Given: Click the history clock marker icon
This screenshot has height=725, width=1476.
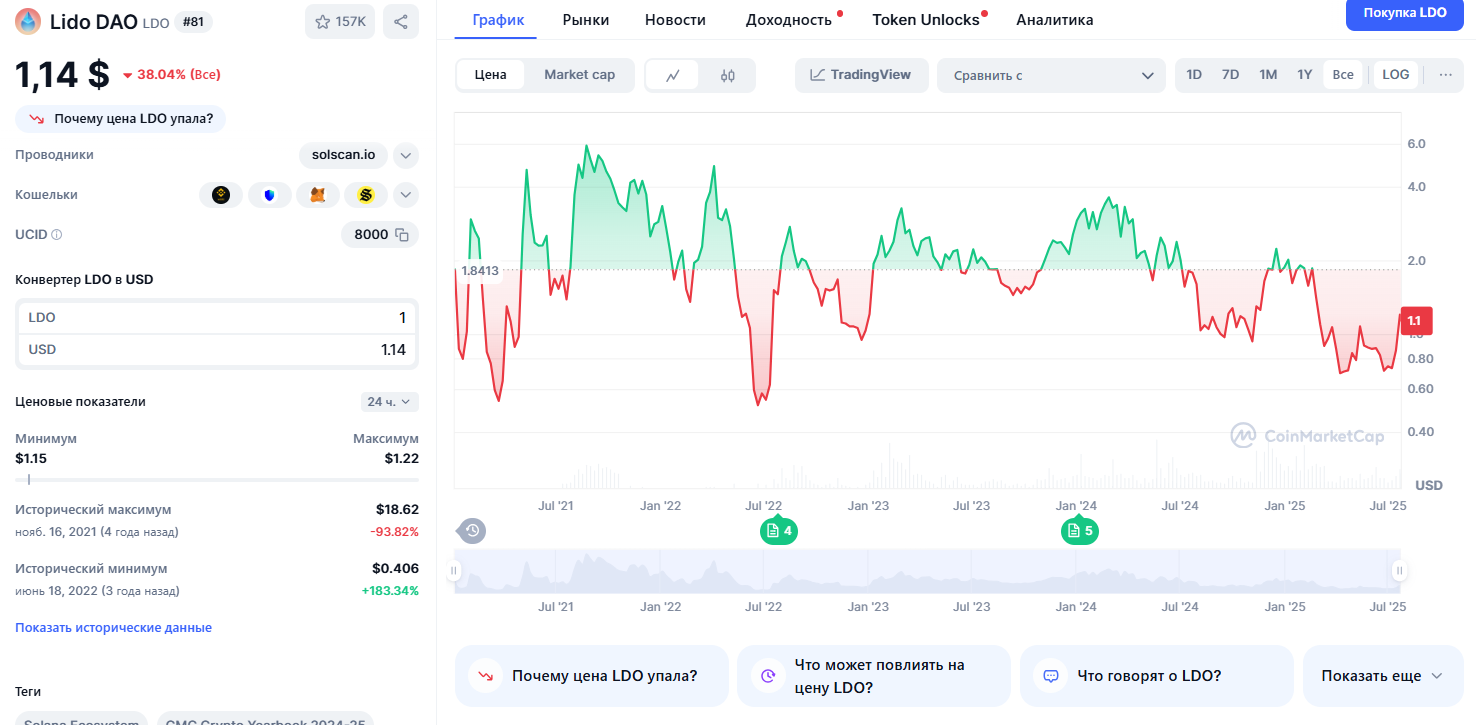Looking at the screenshot, I should pos(473,530).
